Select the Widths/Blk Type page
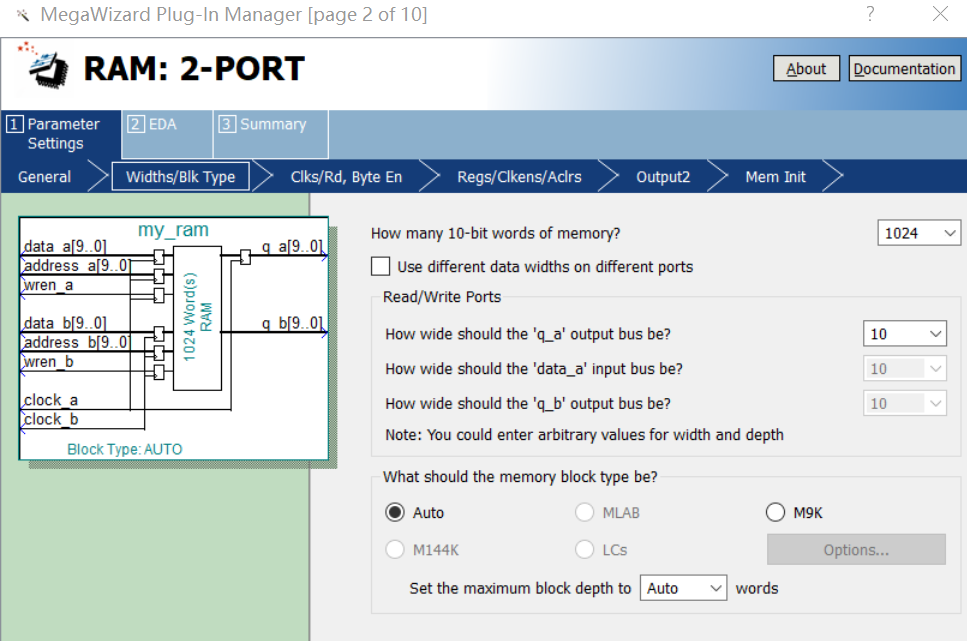Viewport: 967px width, 641px height. point(181,177)
